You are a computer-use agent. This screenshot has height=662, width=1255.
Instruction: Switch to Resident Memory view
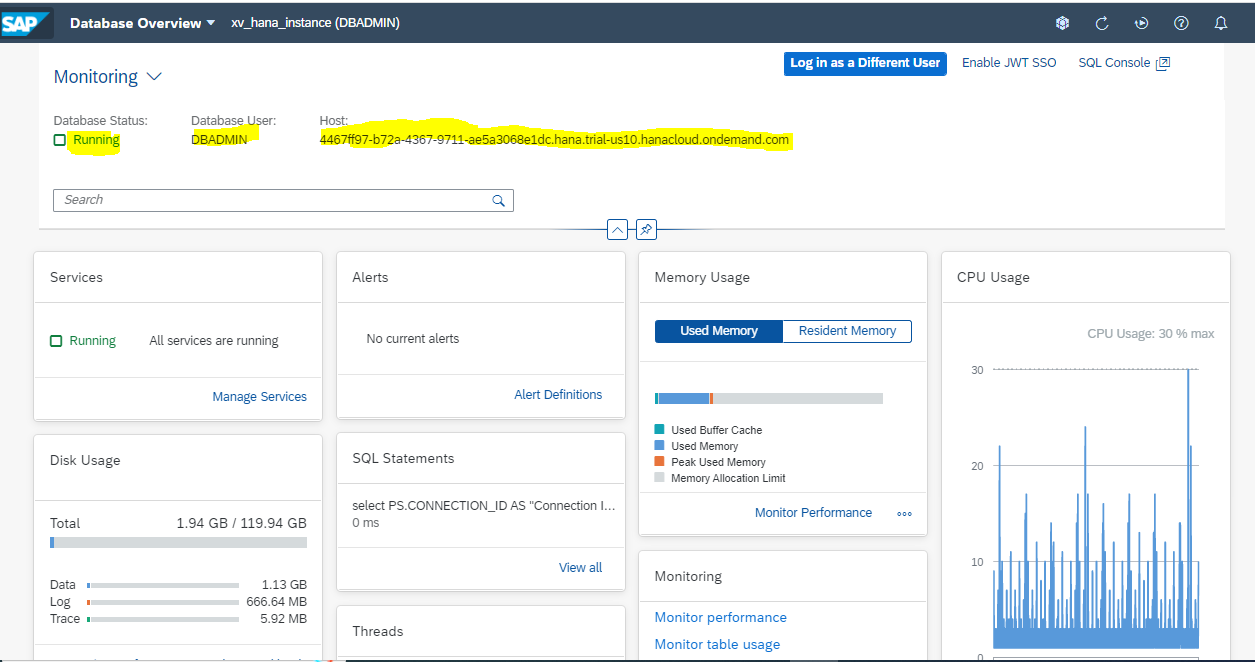(847, 331)
